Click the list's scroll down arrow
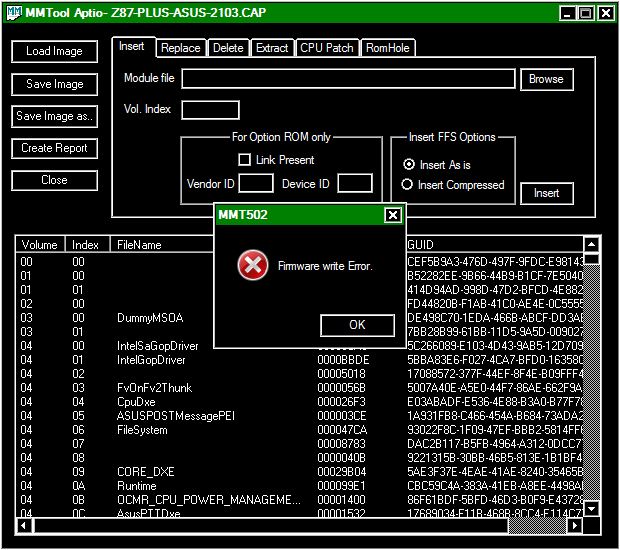The width and height of the screenshot is (620, 550). coord(591,508)
